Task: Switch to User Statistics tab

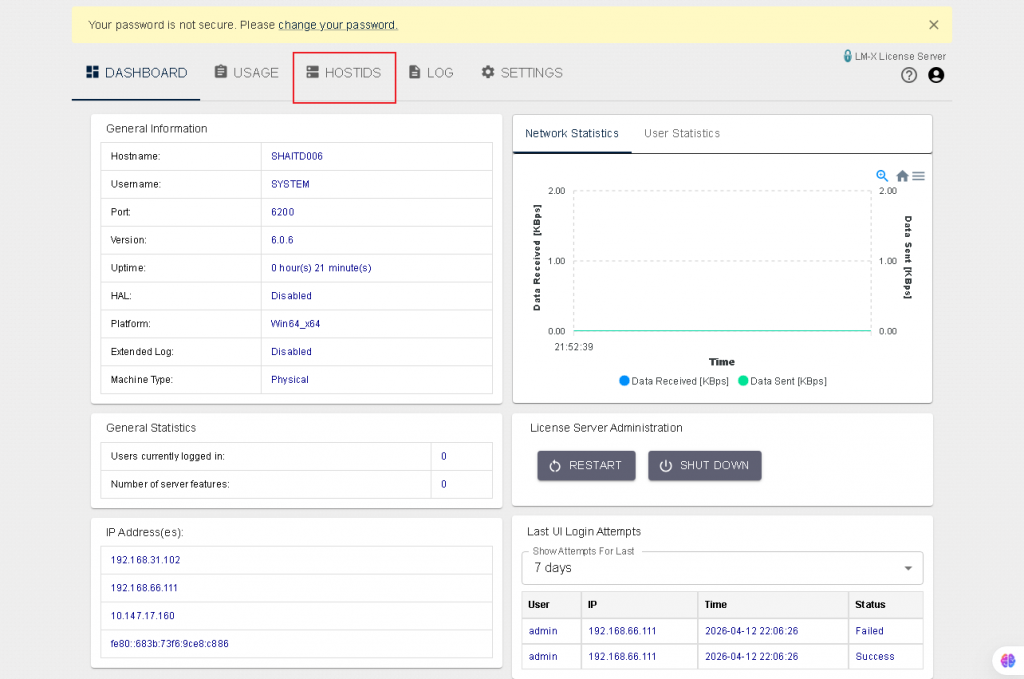Action: tap(682, 134)
